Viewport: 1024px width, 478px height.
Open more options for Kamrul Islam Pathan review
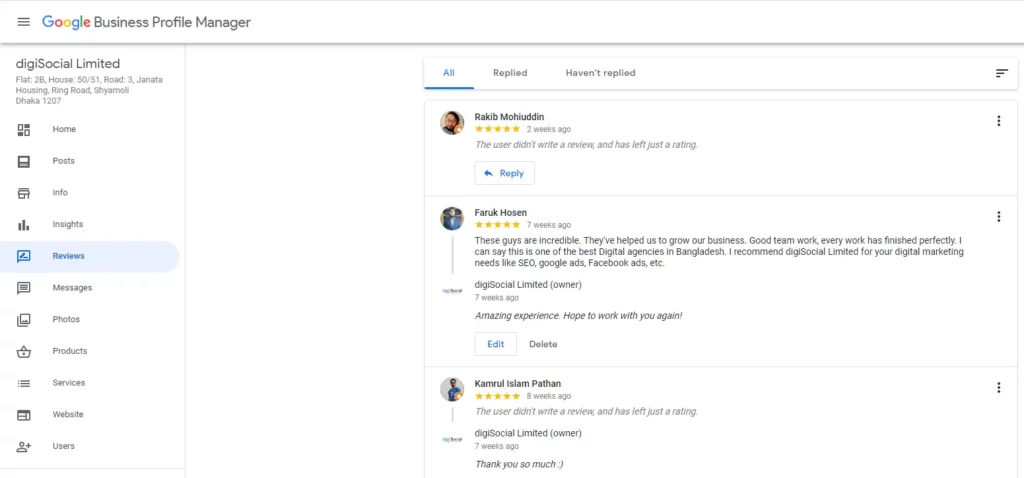coord(999,388)
